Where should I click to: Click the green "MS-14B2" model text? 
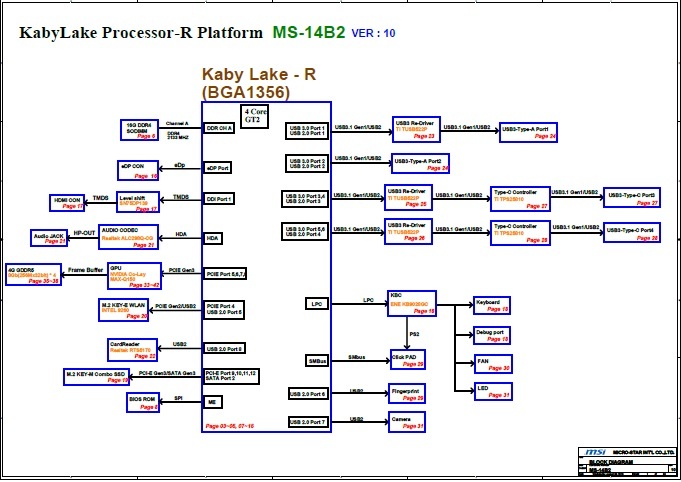click(309, 32)
